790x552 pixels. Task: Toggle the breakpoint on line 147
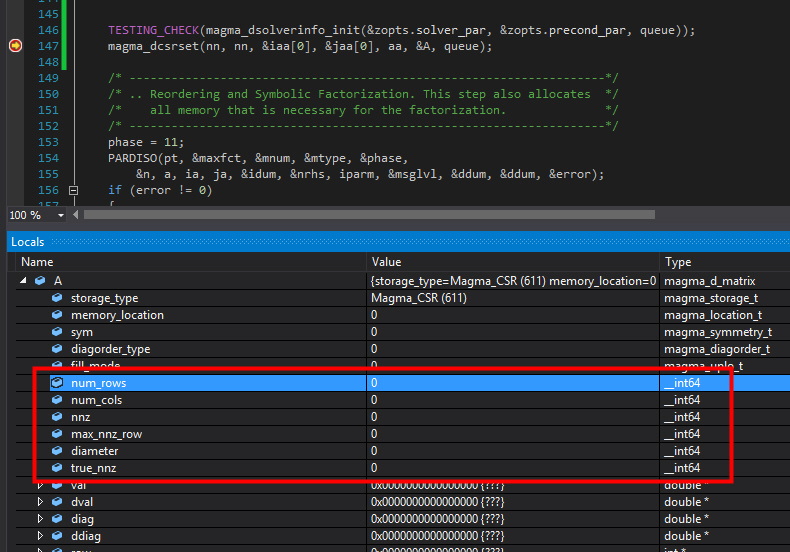click(15, 46)
